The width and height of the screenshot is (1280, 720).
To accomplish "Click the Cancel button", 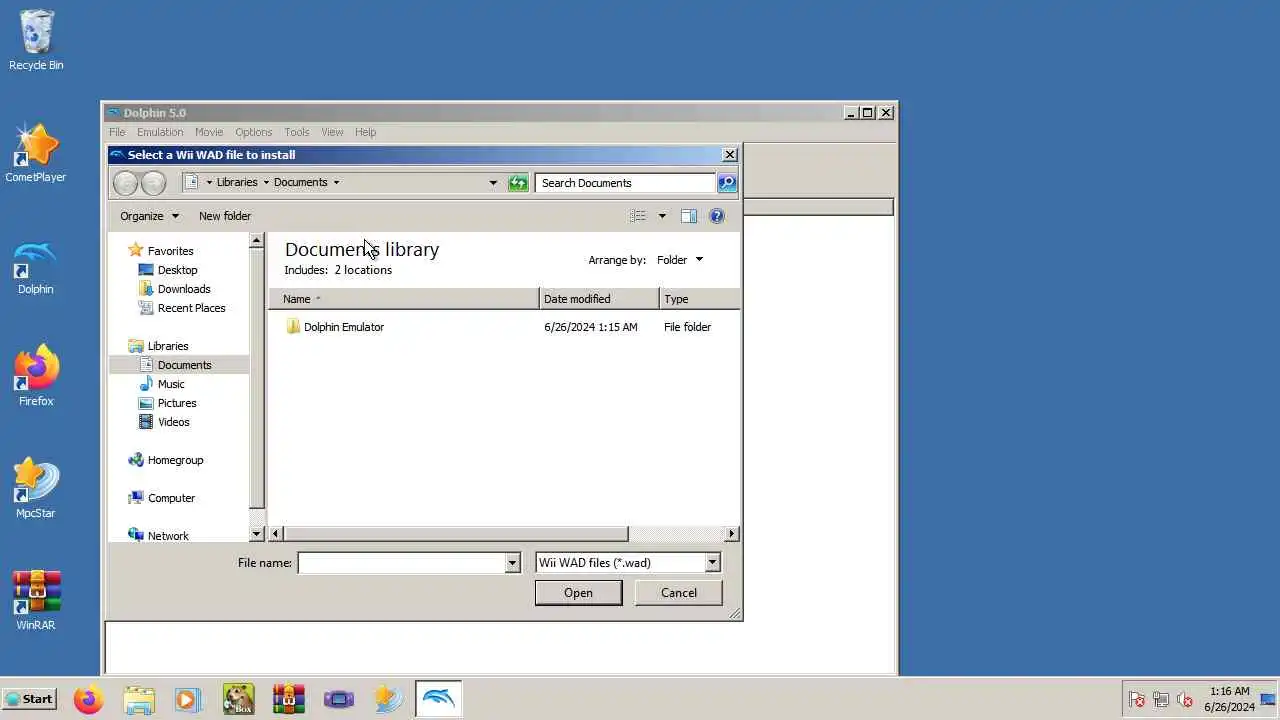I will tap(679, 593).
